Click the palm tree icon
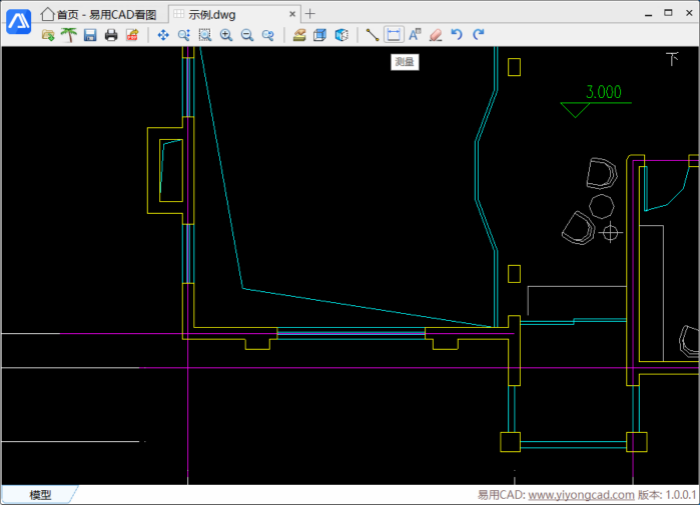The height and width of the screenshot is (505, 700). point(69,35)
